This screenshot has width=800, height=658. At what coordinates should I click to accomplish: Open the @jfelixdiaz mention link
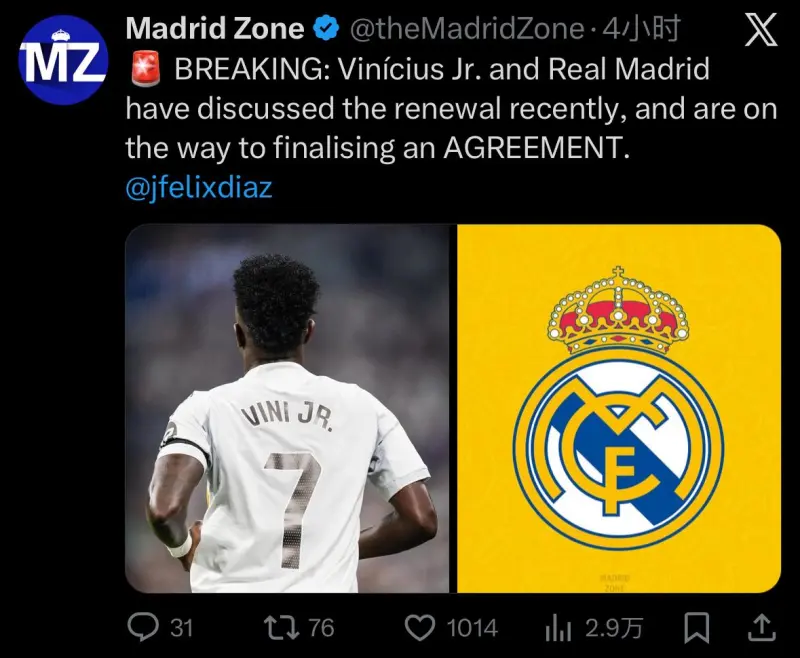coord(198,187)
